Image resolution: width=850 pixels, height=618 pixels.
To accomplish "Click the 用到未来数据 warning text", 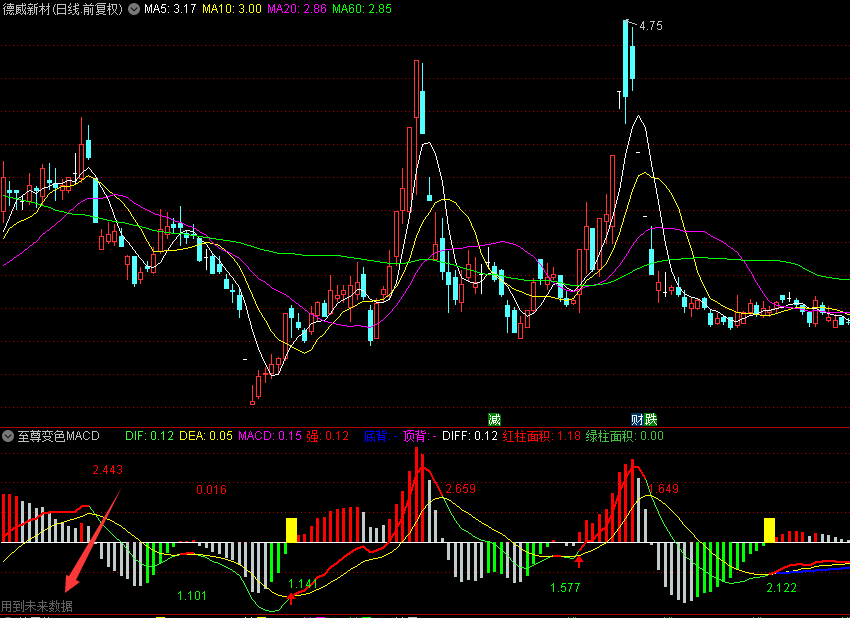I will point(37,606).
